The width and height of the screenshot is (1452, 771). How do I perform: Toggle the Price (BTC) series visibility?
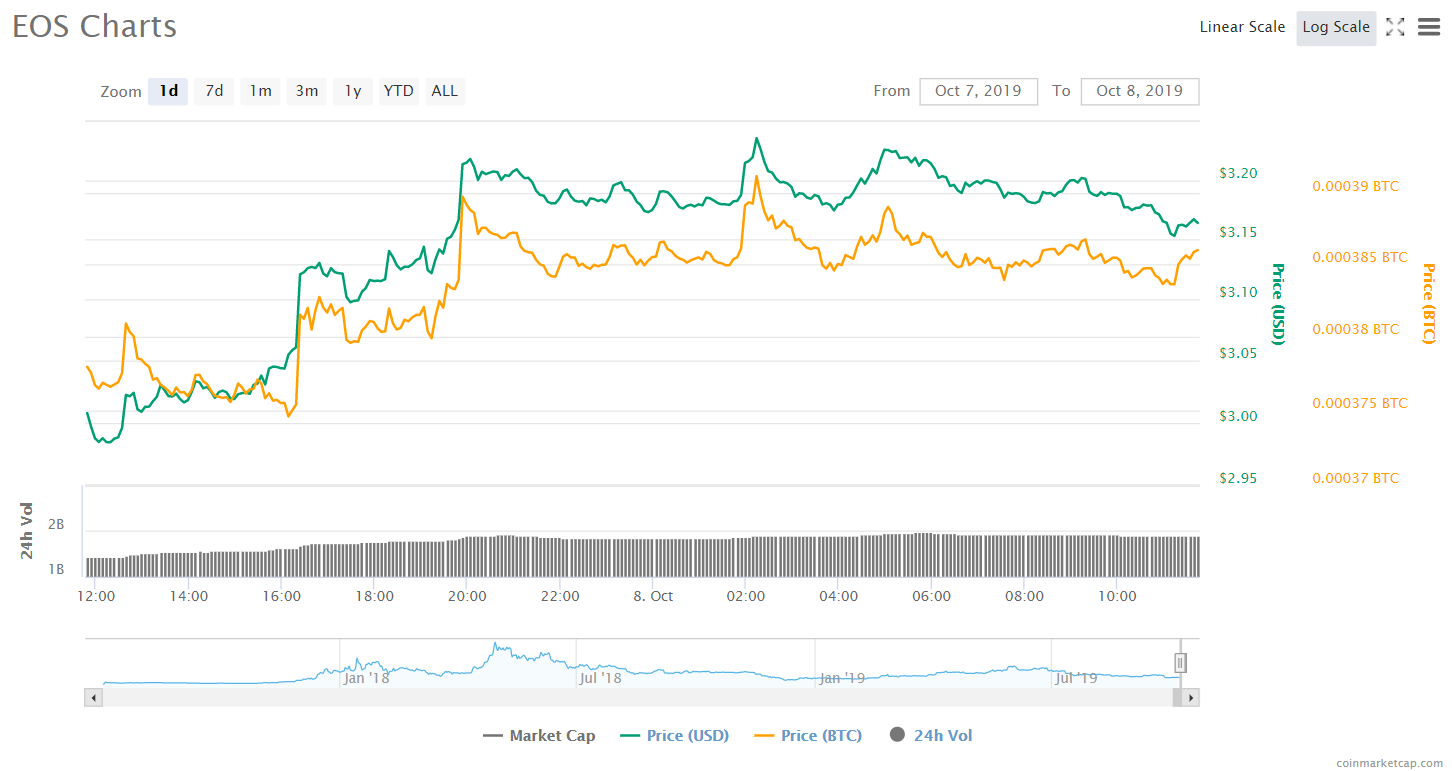point(808,735)
